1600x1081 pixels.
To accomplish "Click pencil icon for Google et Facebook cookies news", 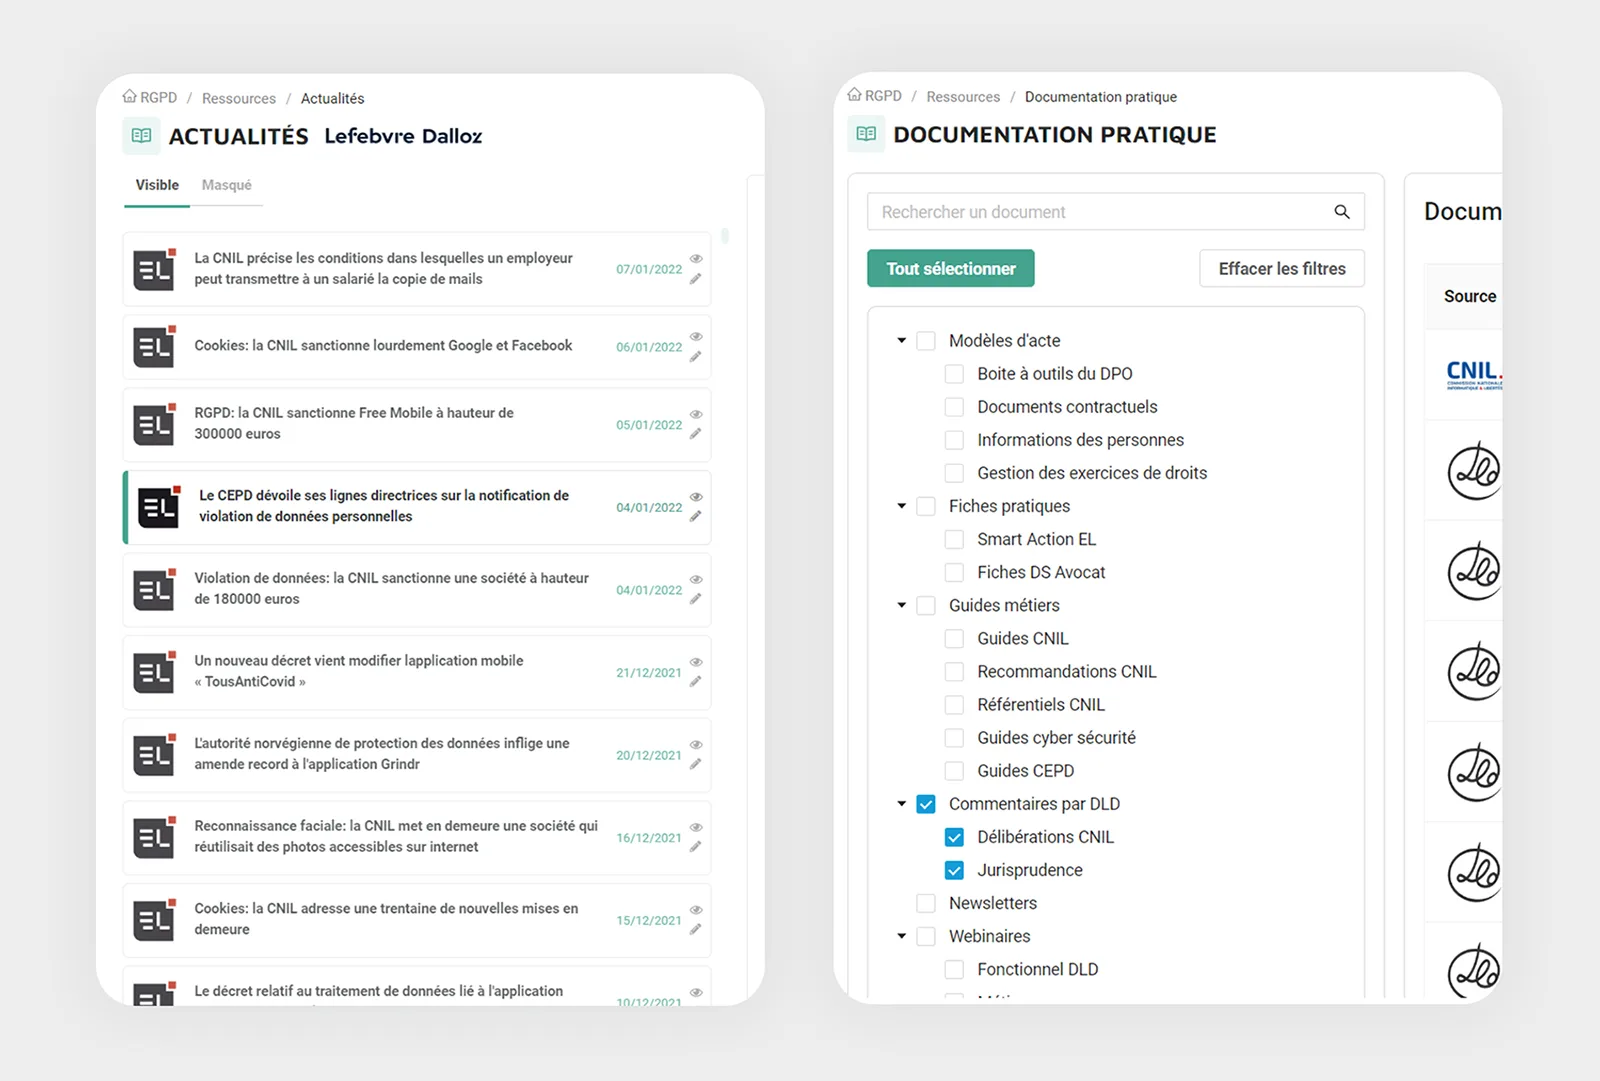I will (x=695, y=357).
